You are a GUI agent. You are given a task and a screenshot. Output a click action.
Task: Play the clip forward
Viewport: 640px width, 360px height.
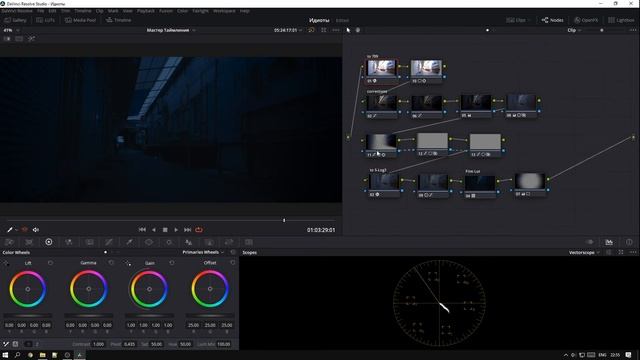pyautogui.click(x=176, y=230)
